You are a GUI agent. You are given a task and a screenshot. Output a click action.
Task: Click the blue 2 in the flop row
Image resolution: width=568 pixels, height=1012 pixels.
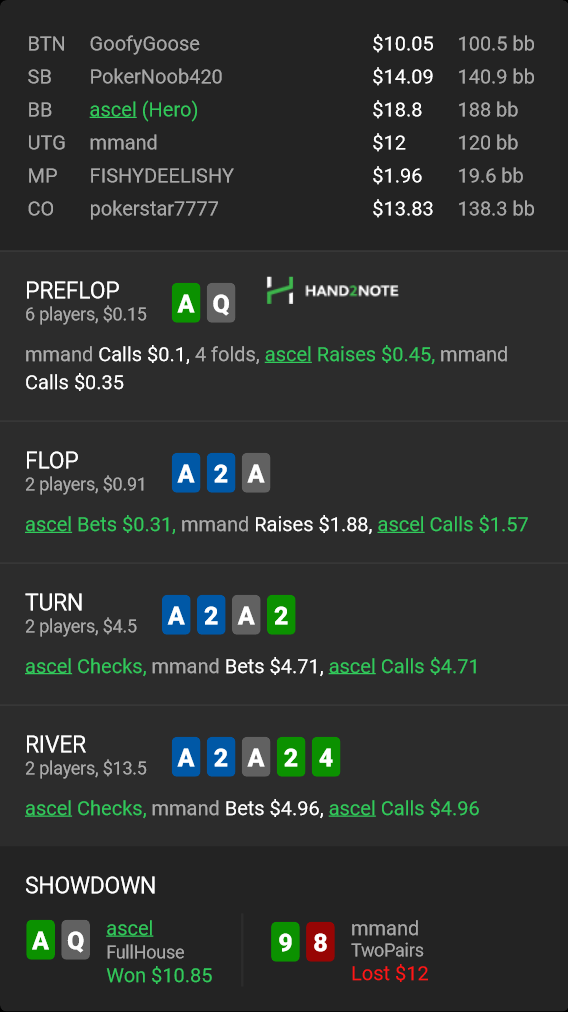tap(221, 473)
